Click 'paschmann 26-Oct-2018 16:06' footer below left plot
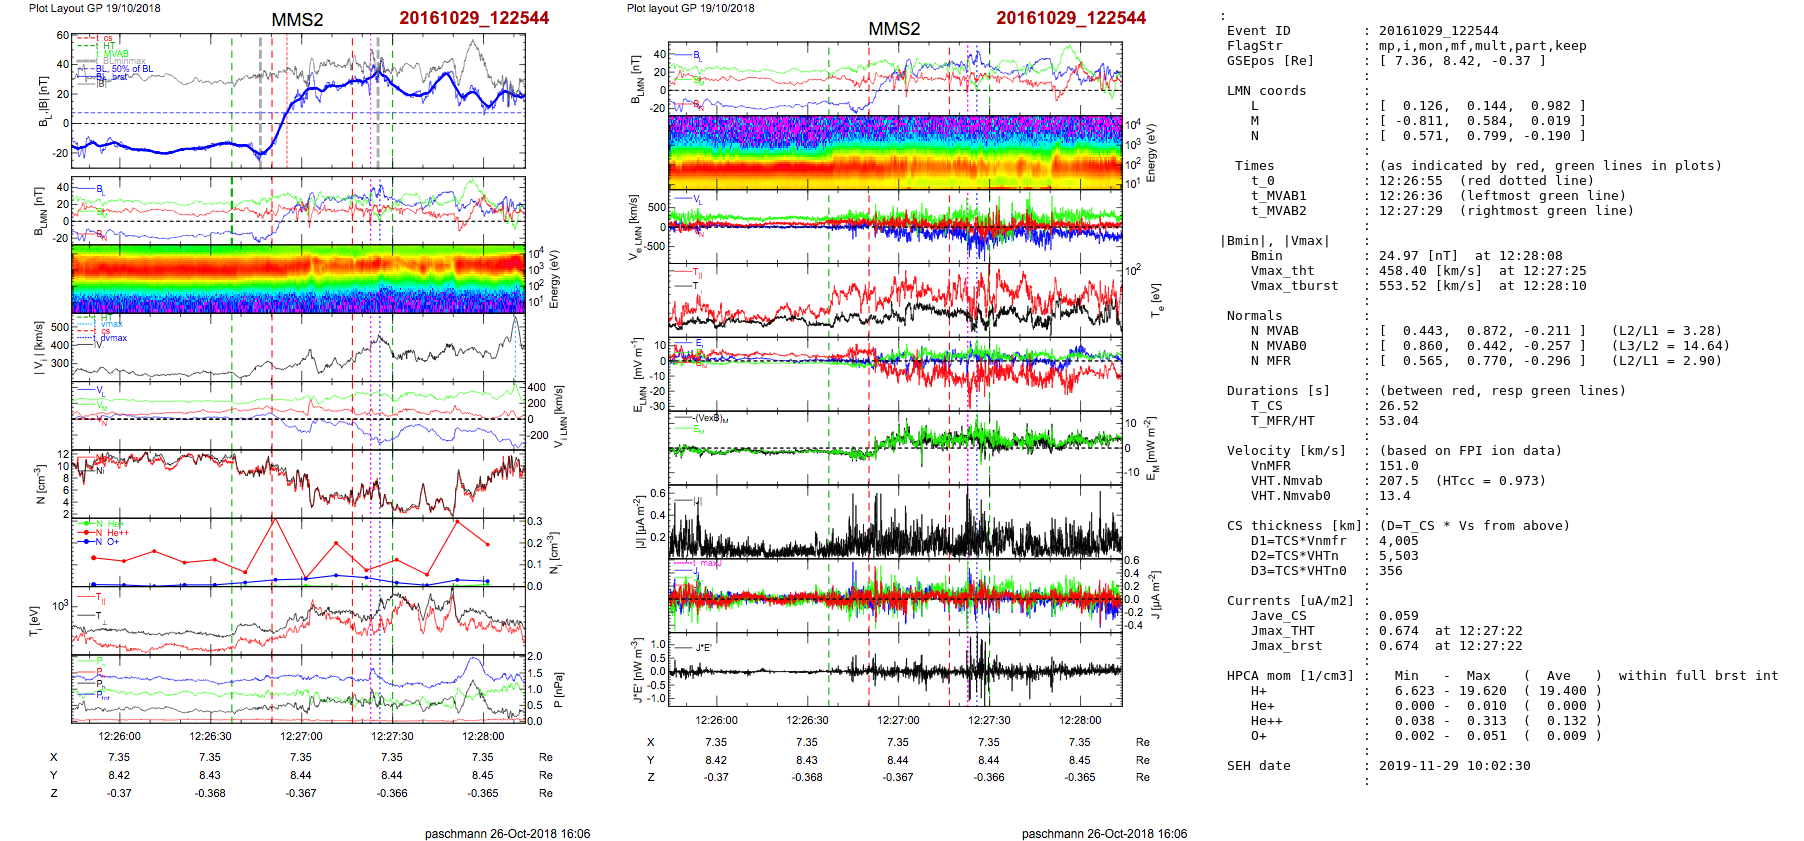This screenshot has width=1804, height=841. pos(507,834)
